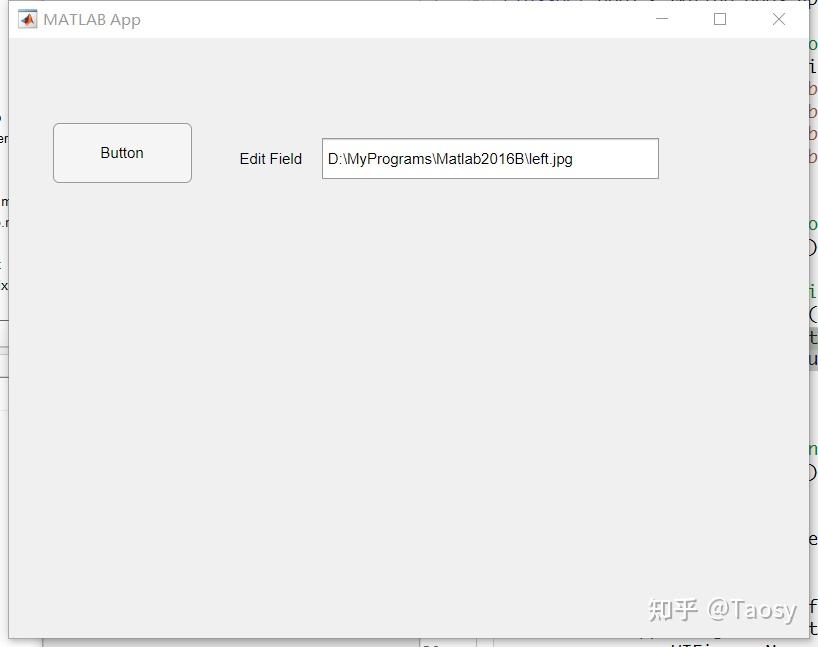Minimize the MATLAB App window
818x647 pixels.
point(661,18)
